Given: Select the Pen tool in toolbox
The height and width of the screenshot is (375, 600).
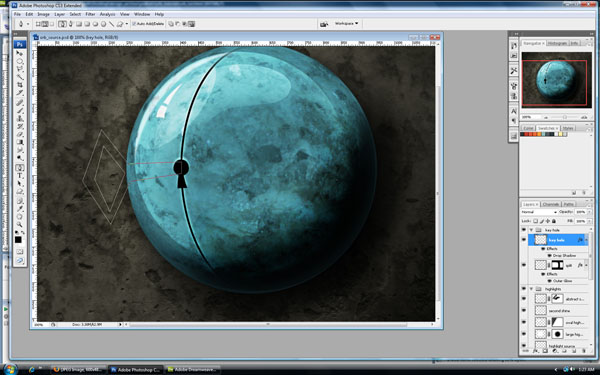Looking at the screenshot, I should coord(20,168).
